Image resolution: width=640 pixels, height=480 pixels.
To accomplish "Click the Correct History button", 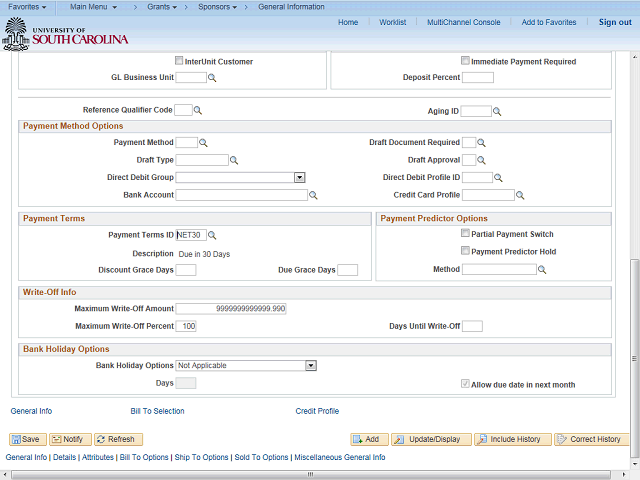I will click(592, 439).
